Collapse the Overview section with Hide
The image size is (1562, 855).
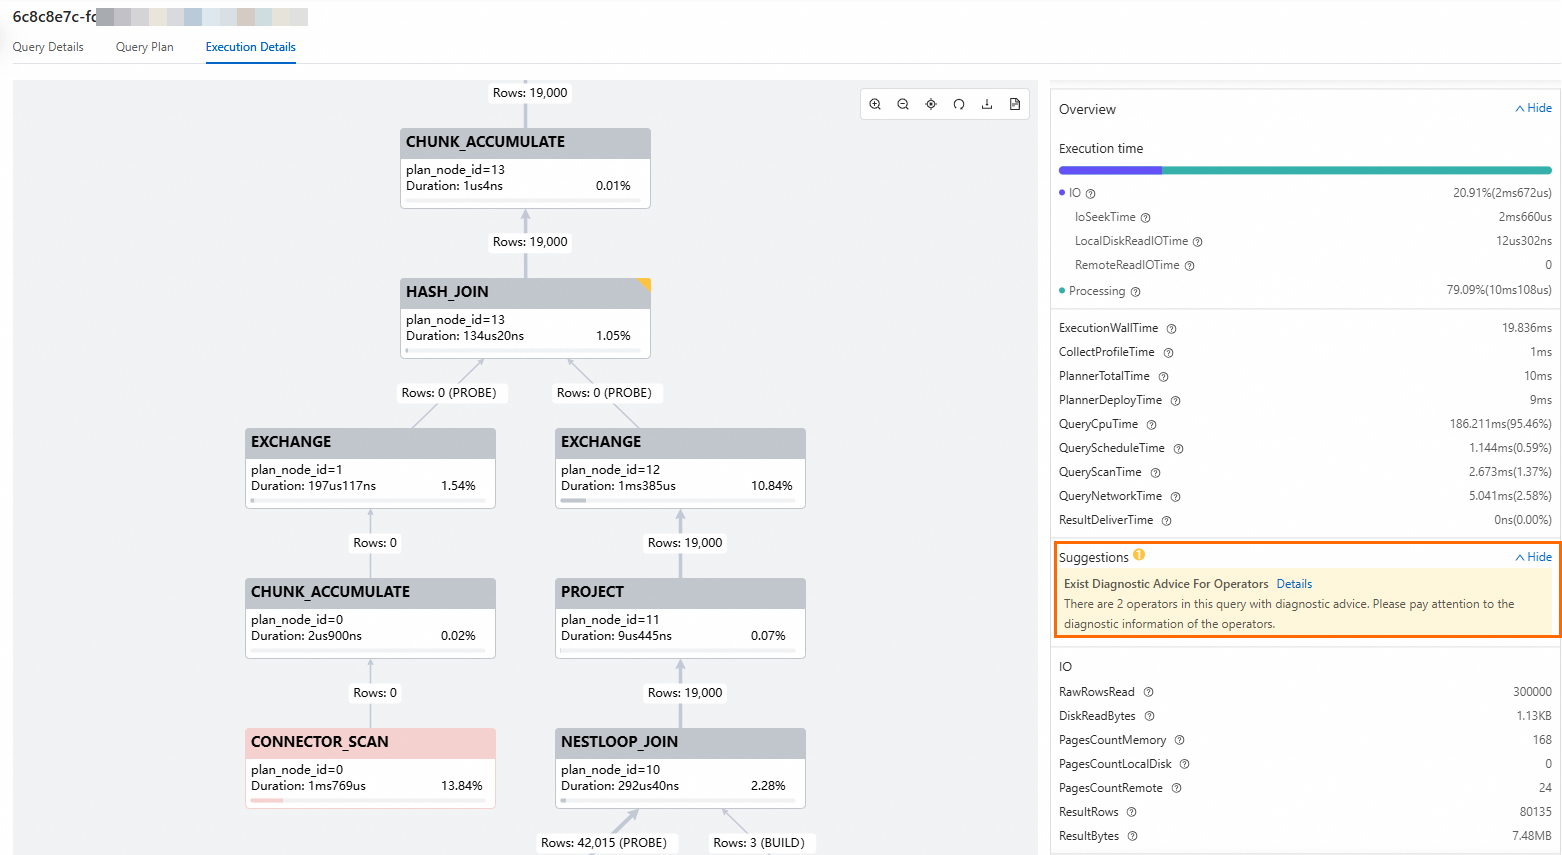1534,108
